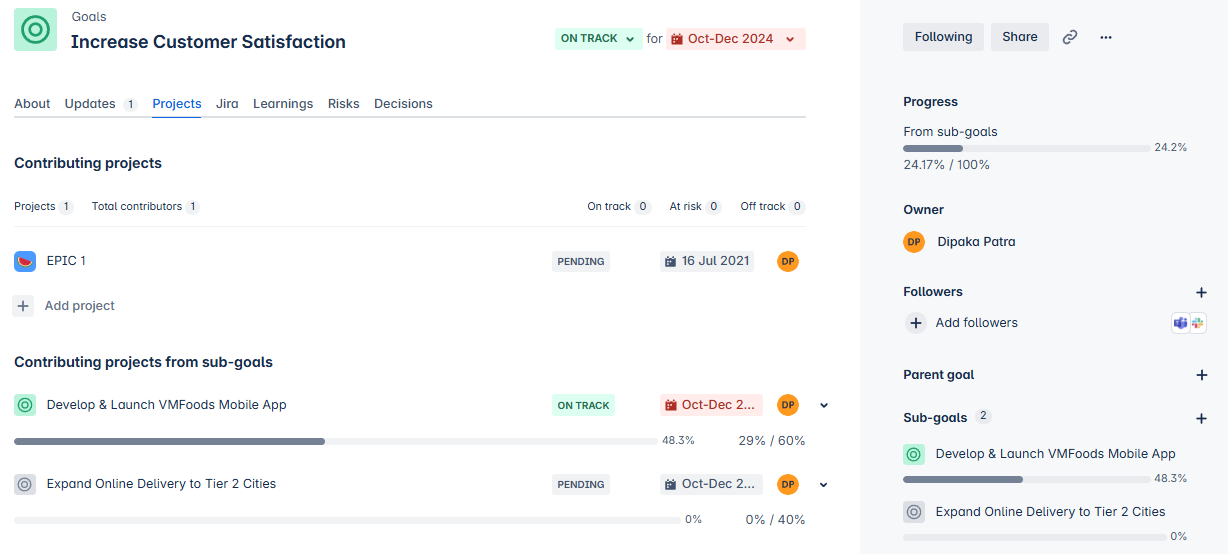
Task: Click the plus icon next to Add project
Action: tap(23, 306)
